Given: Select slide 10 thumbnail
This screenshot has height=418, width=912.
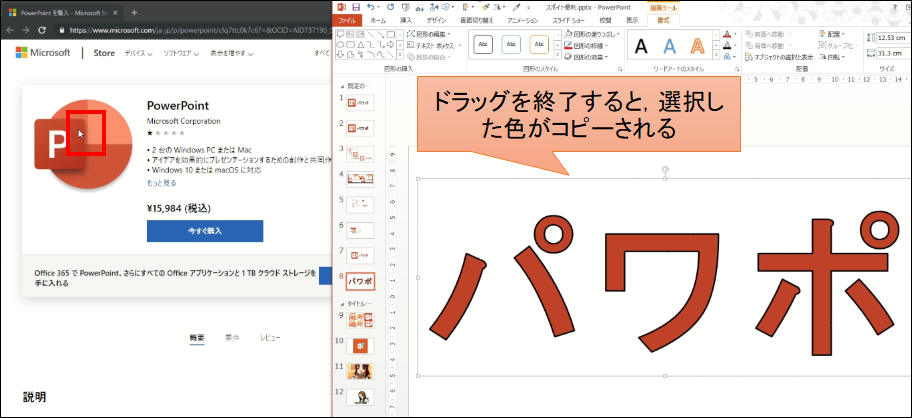Looking at the screenshot, I should (361, 345).
